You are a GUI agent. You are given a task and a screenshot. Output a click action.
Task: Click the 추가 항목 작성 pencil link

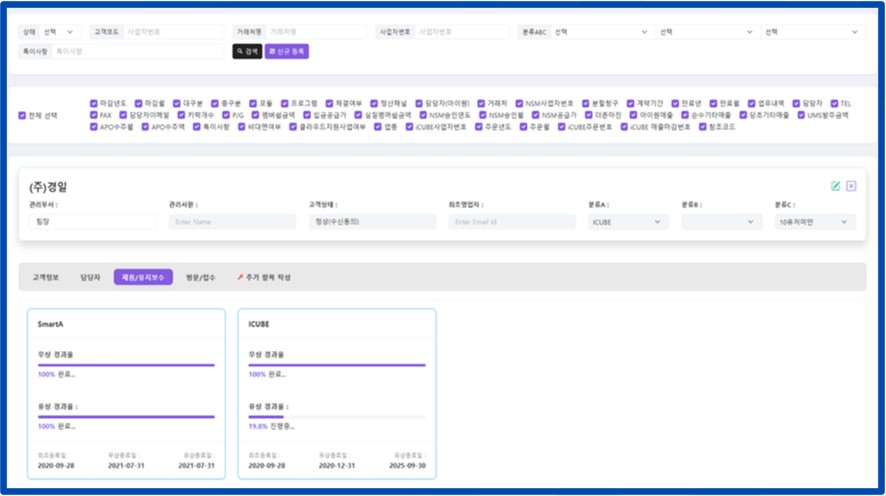pos(263,277)
